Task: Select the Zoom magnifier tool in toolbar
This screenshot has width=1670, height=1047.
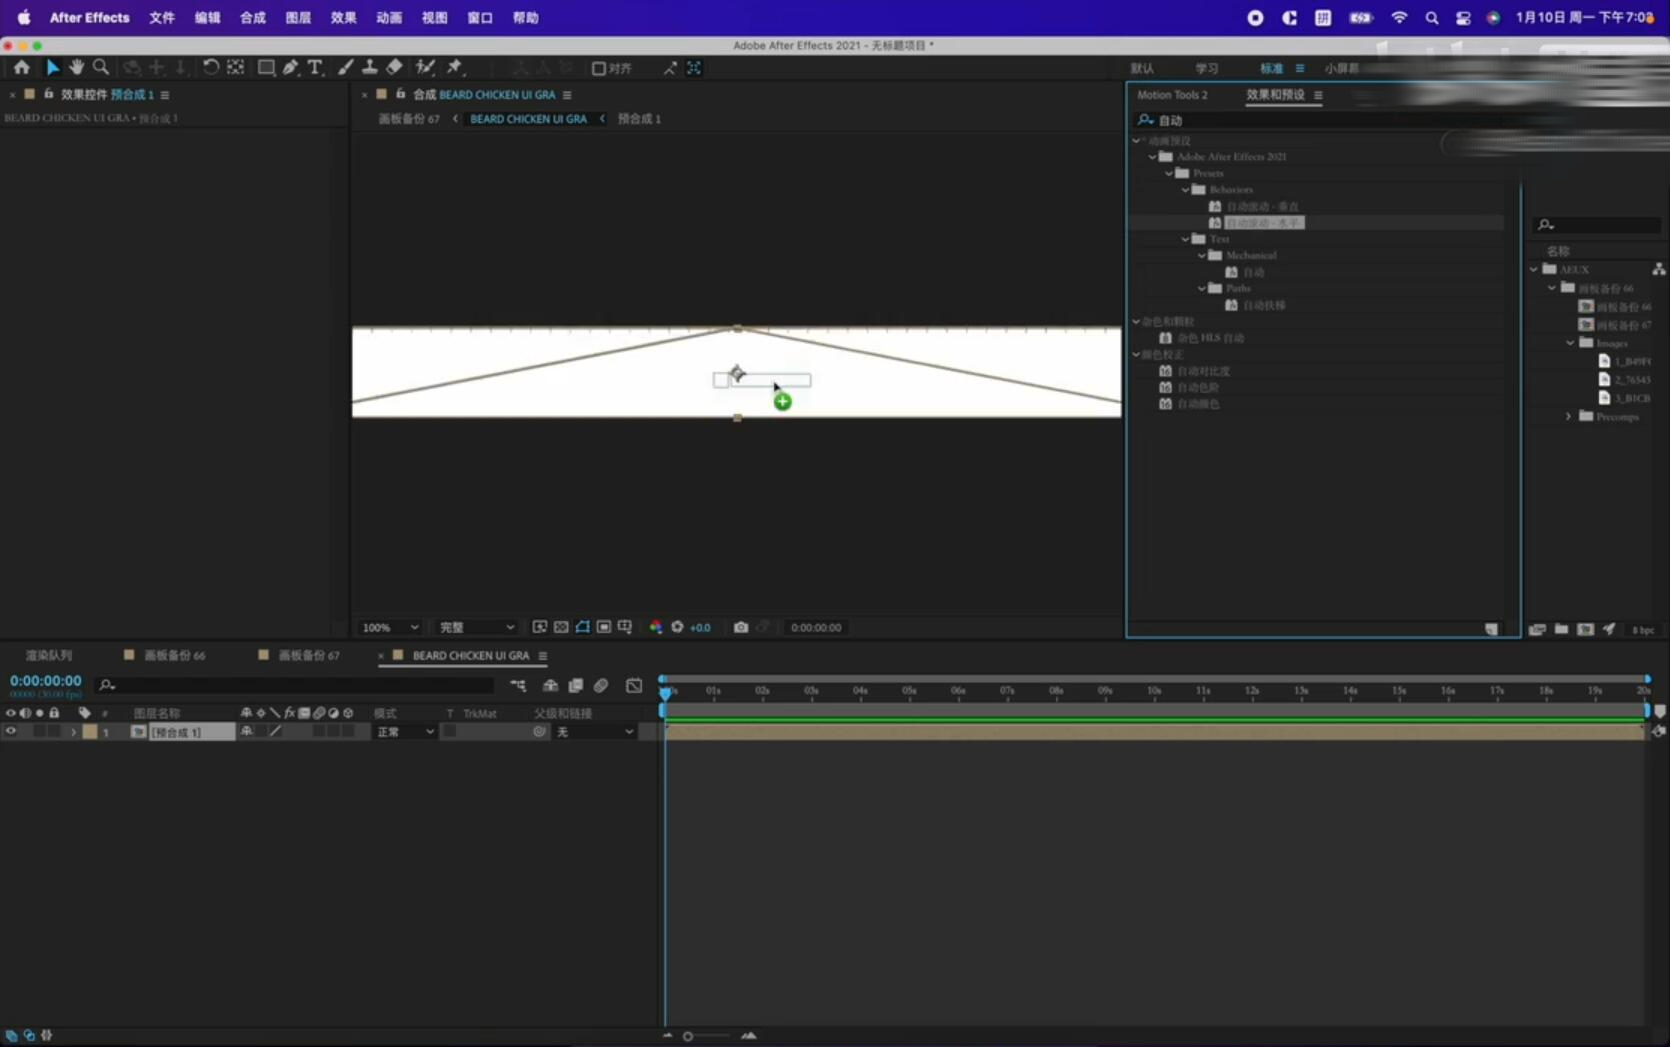Action: [x=101, y=67]
